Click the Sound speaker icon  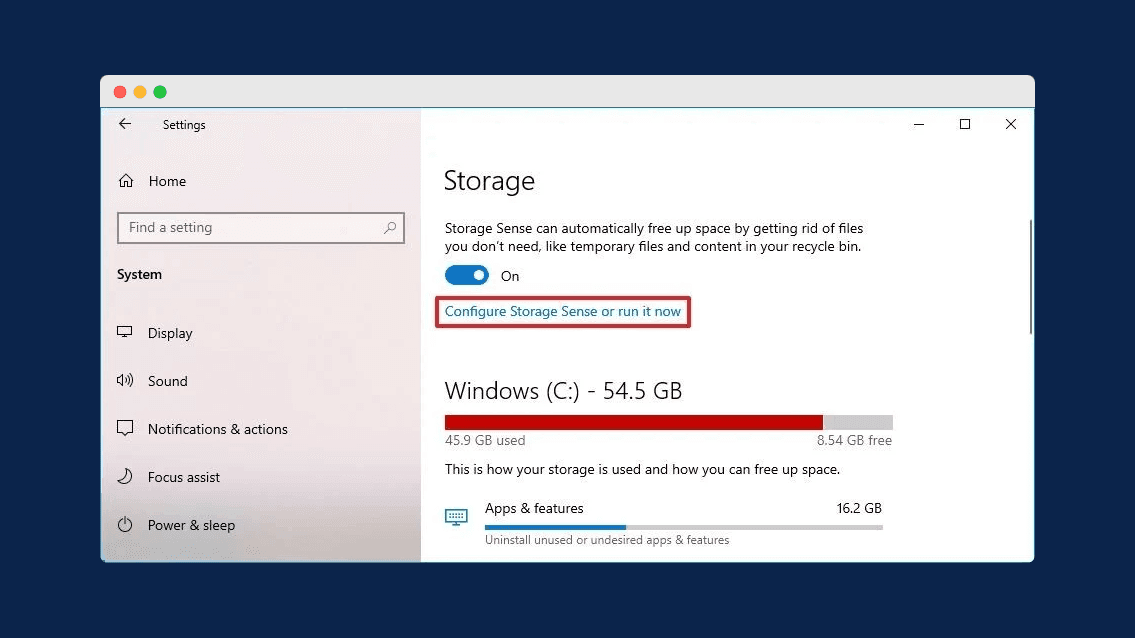click(125, 381)
